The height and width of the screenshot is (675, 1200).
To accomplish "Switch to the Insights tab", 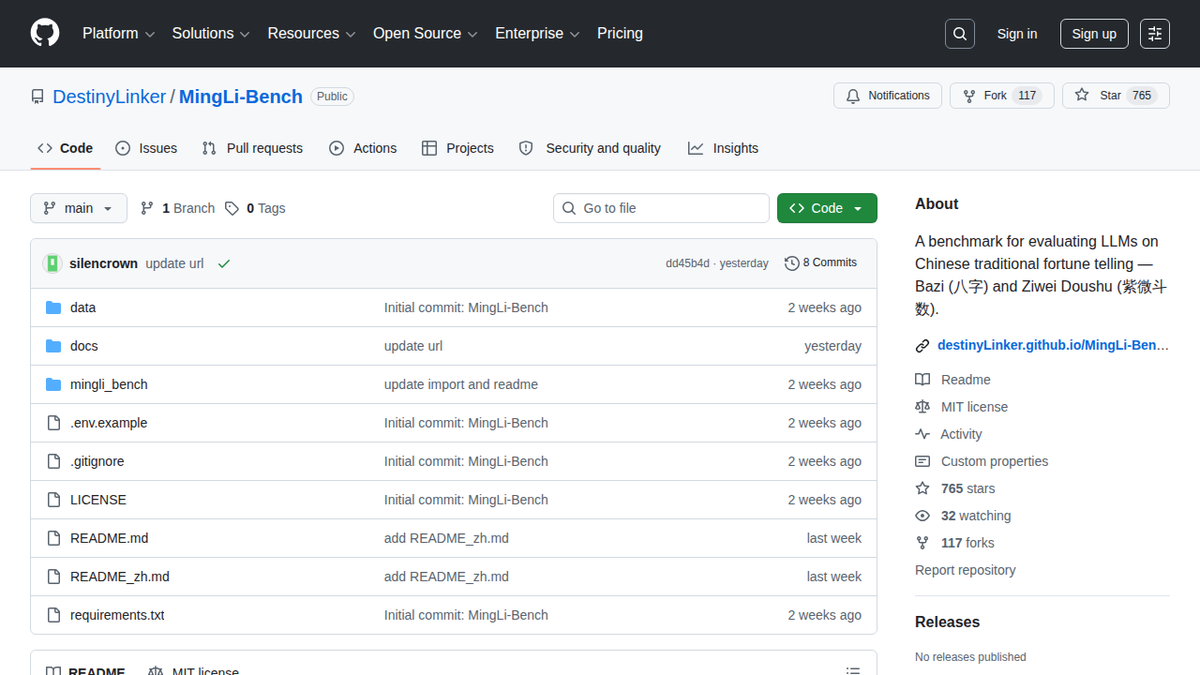I will (723, 148).
